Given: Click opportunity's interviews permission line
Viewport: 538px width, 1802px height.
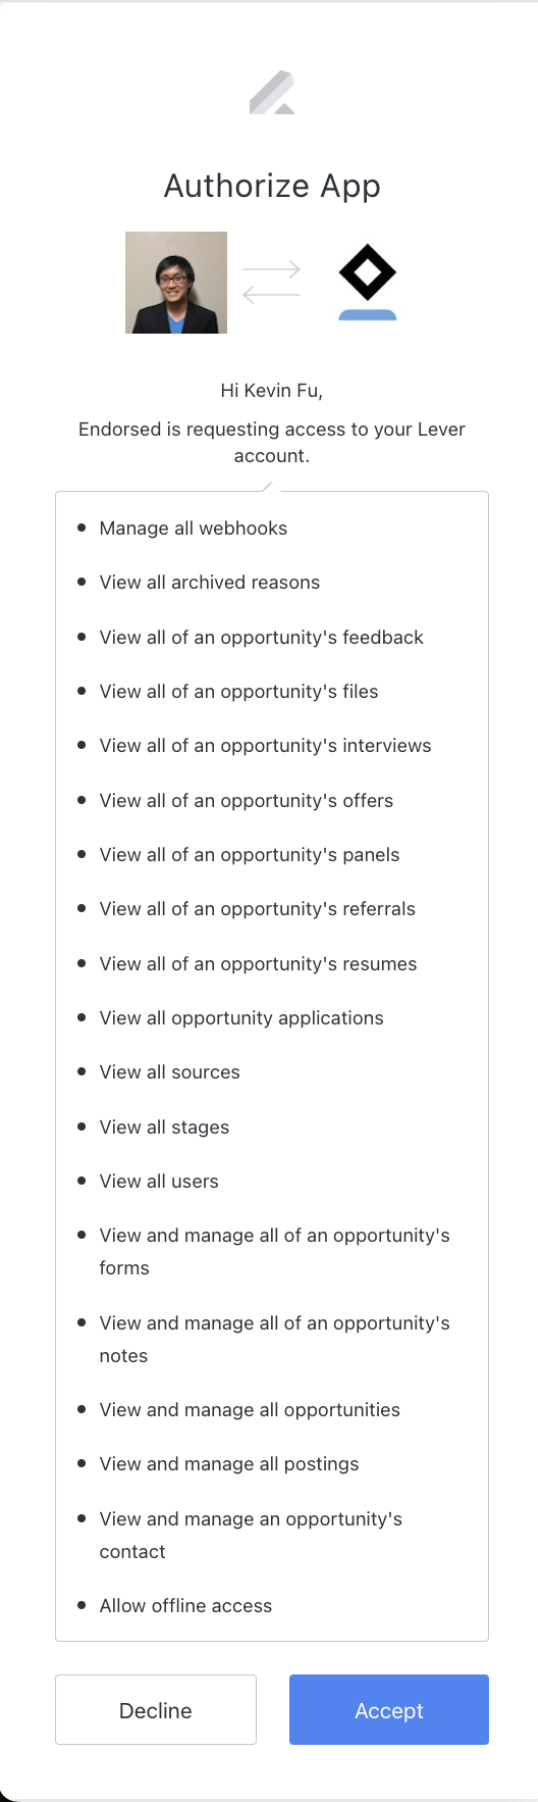Looking at the screenshot, I should click(265, 746).
